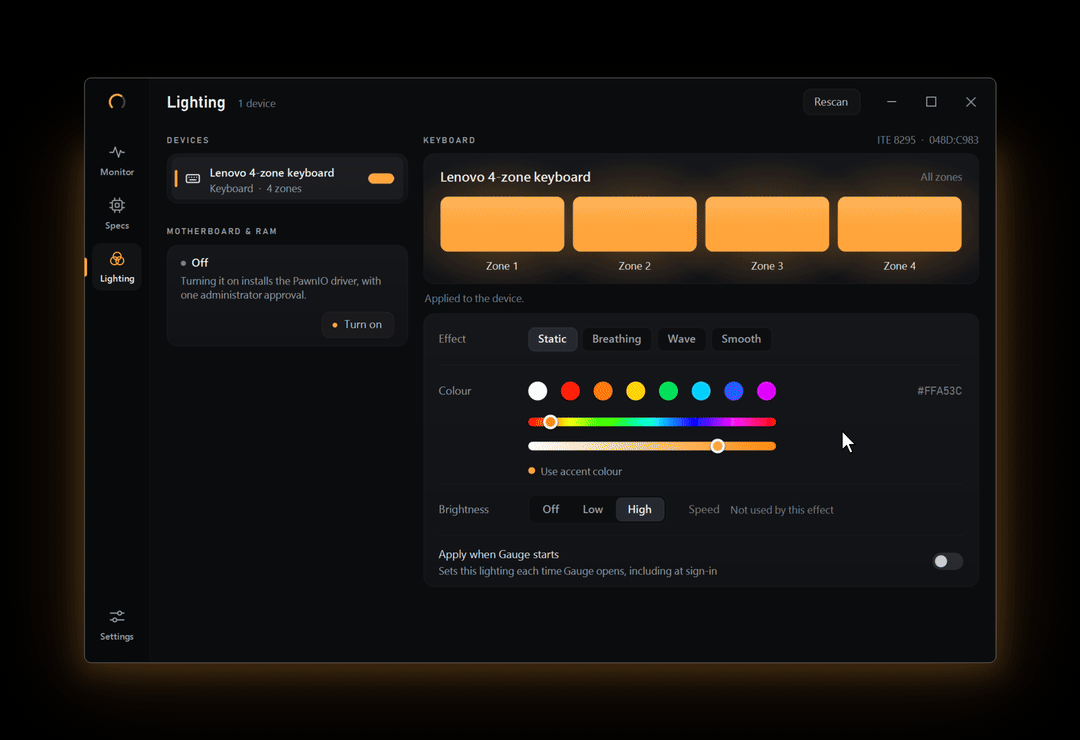
Task: Click the Gauge app logo icon
Action: click(117, 102)
